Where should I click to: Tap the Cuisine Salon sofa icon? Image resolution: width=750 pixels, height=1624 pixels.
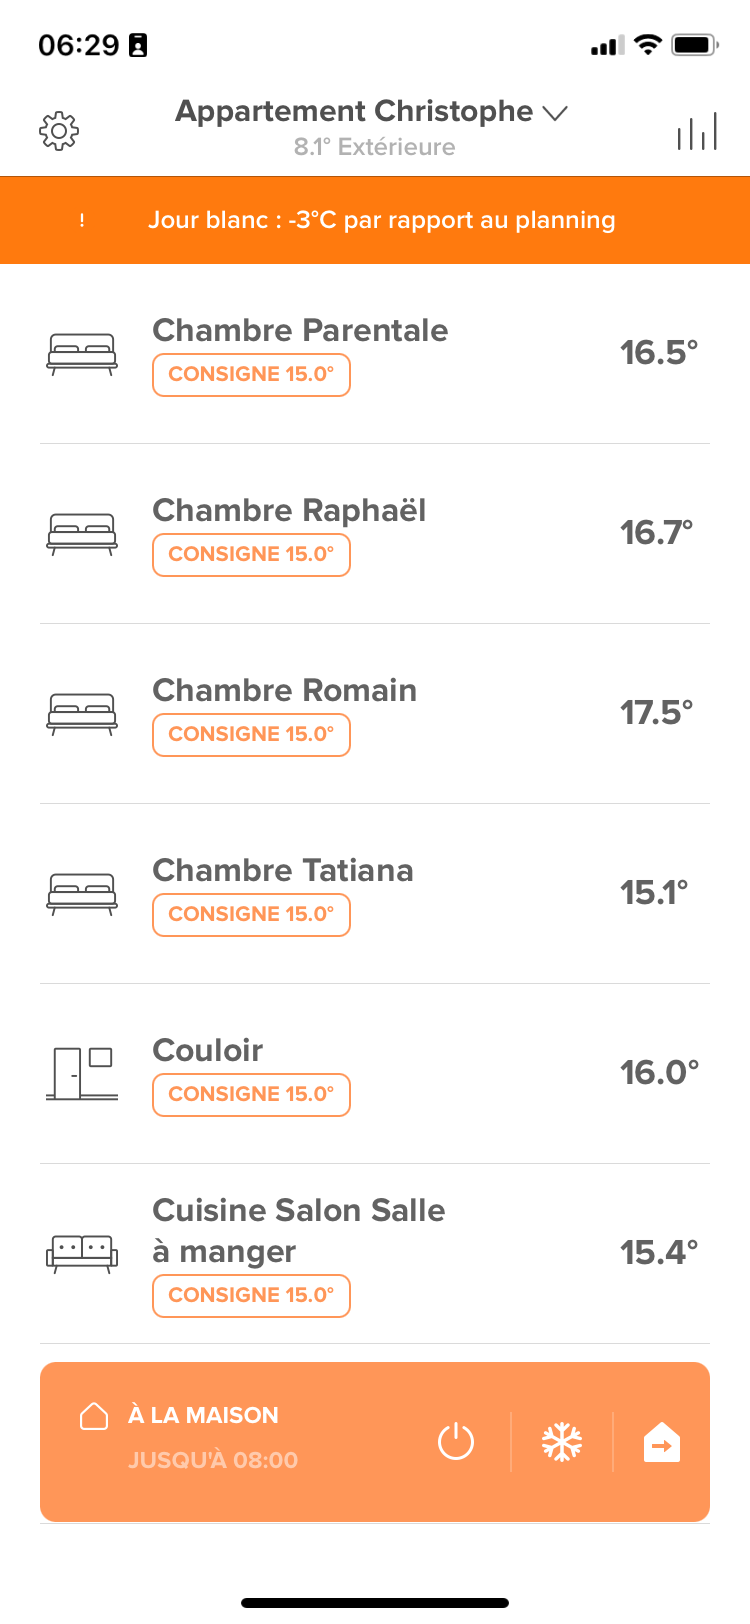coord(82,1254)
